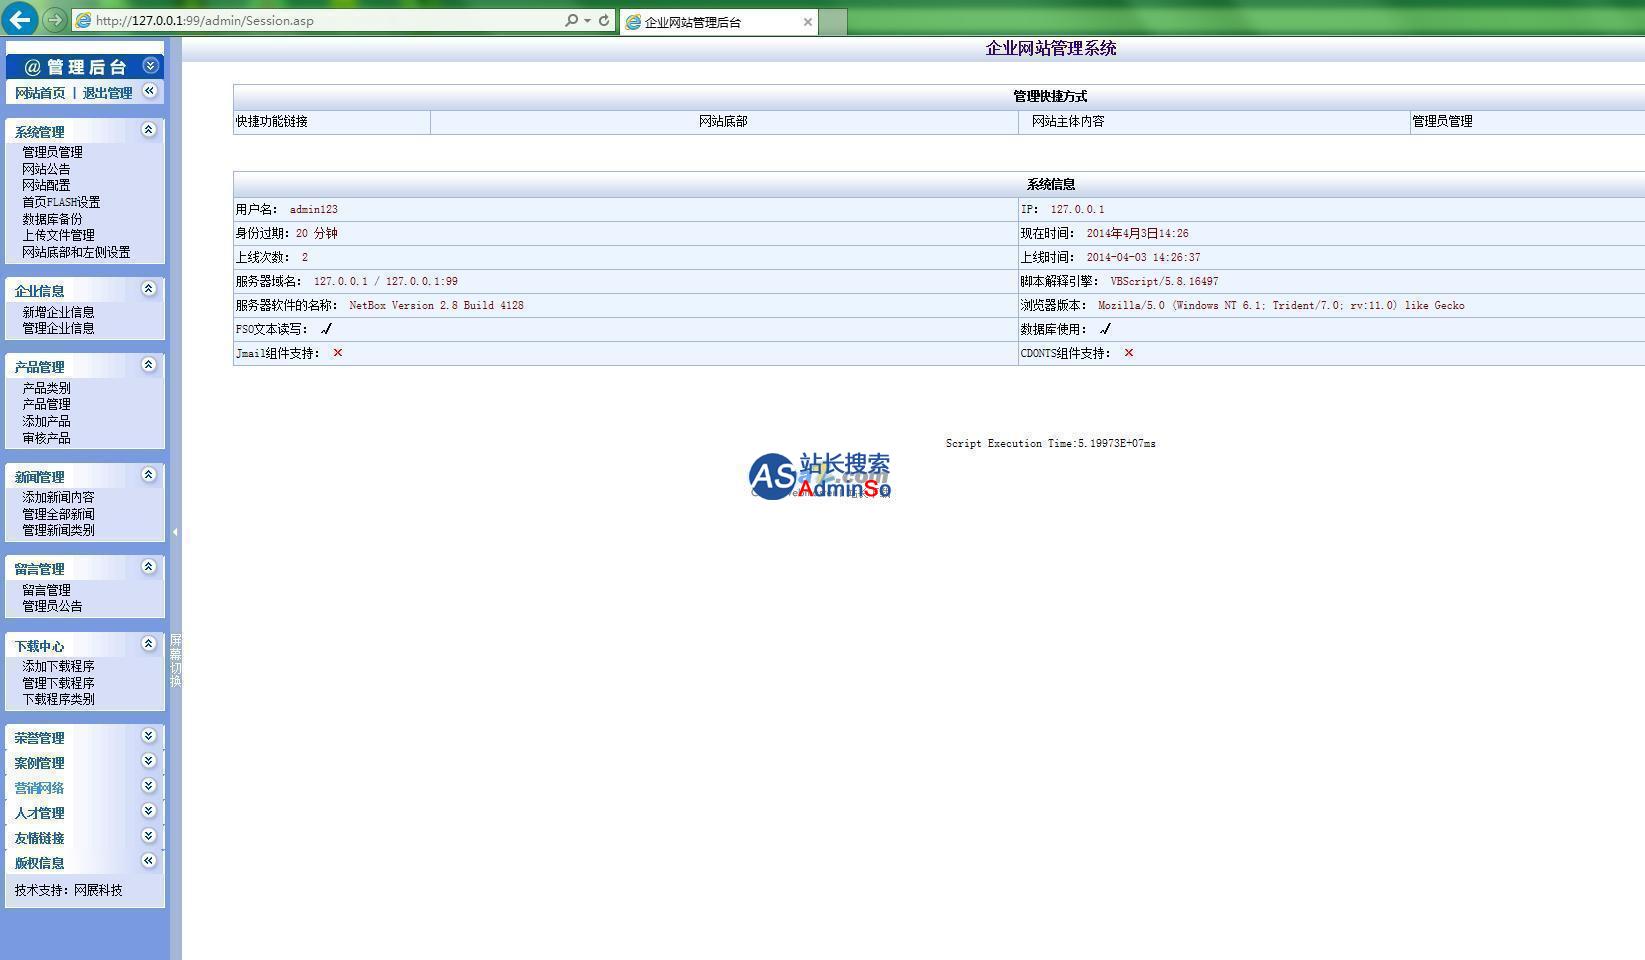Click the 管理员管理 shortcut link
The height and width of the screenshot is (960, 1645).
point(1442,121)
